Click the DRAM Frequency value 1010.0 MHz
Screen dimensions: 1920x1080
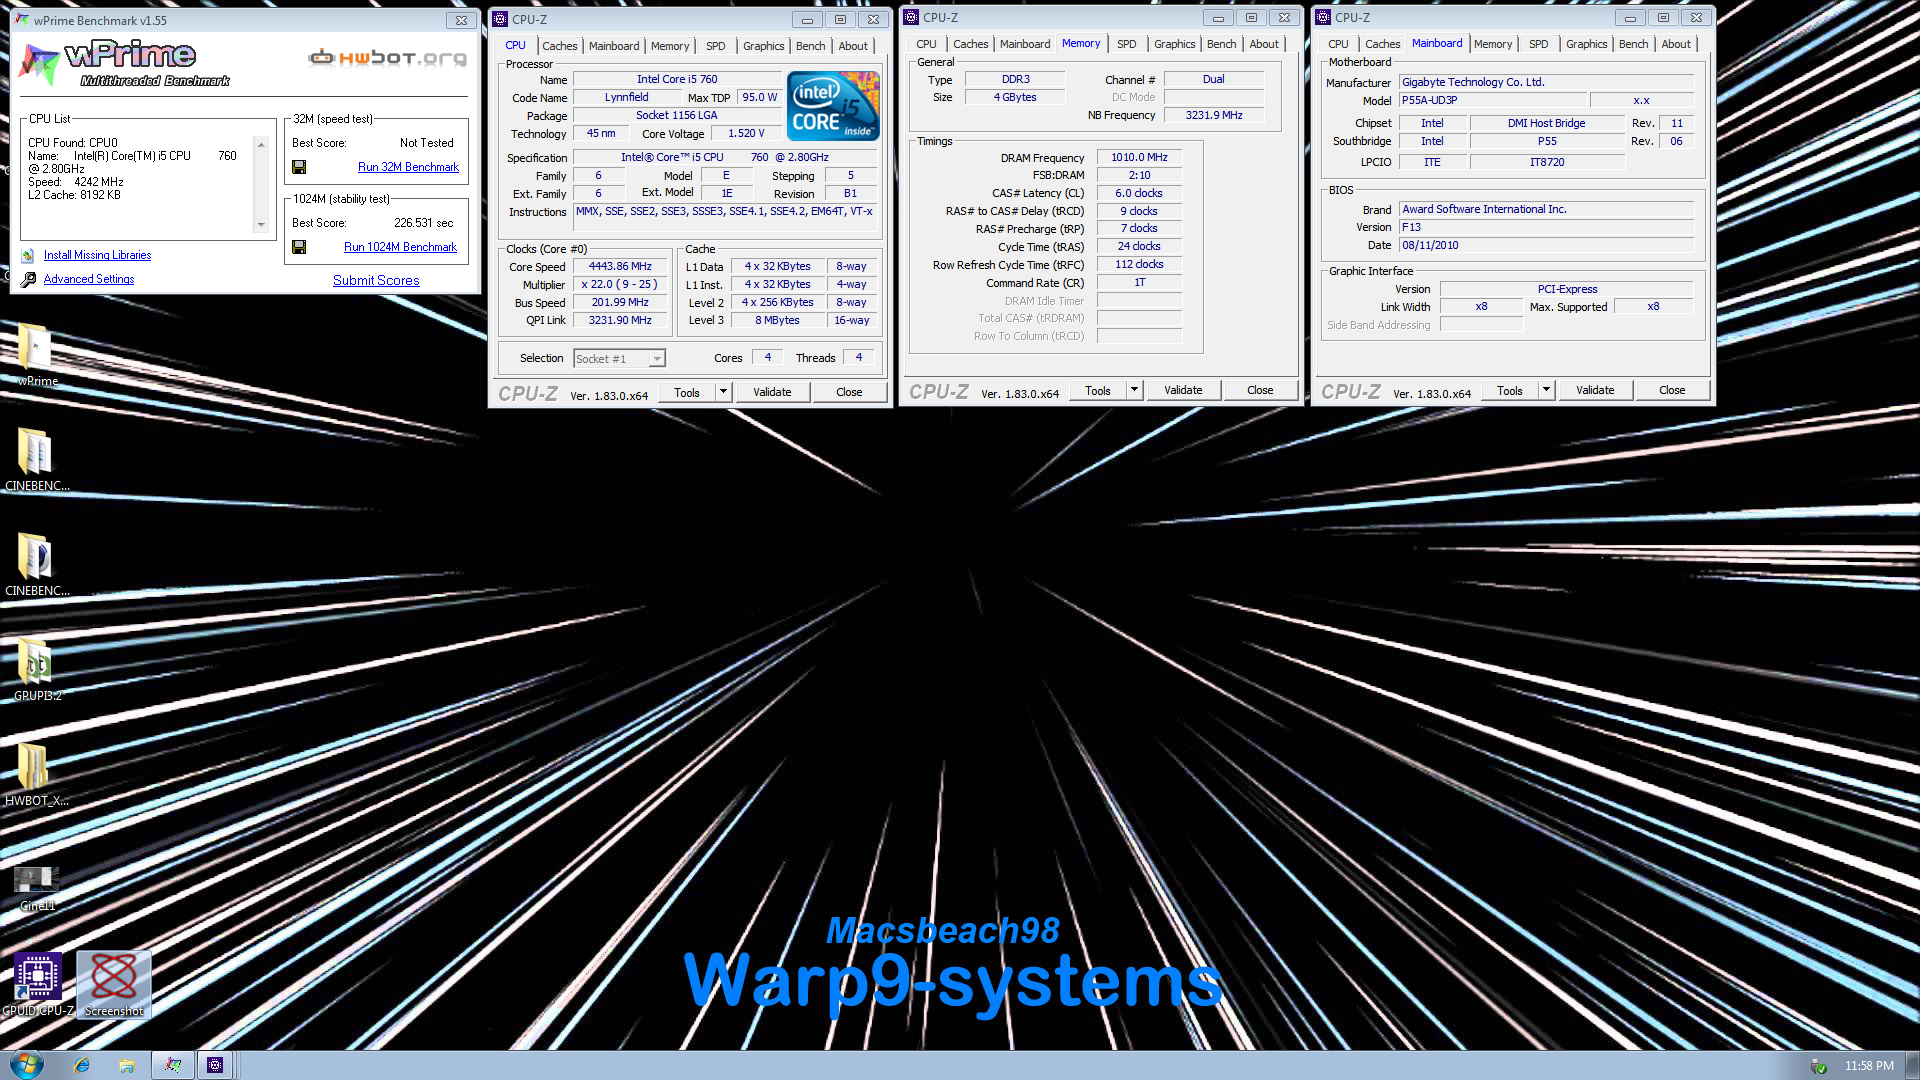[x=1139, y=158]
